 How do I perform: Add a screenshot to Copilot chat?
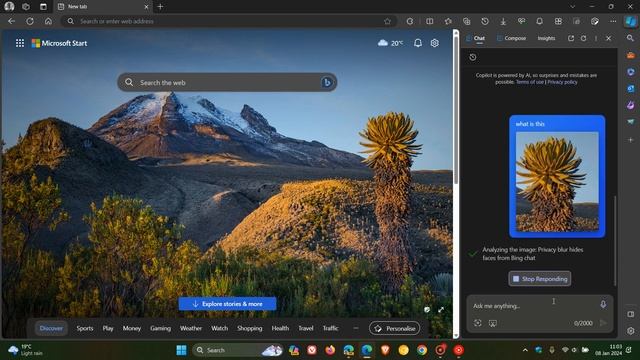coord(493,323)
